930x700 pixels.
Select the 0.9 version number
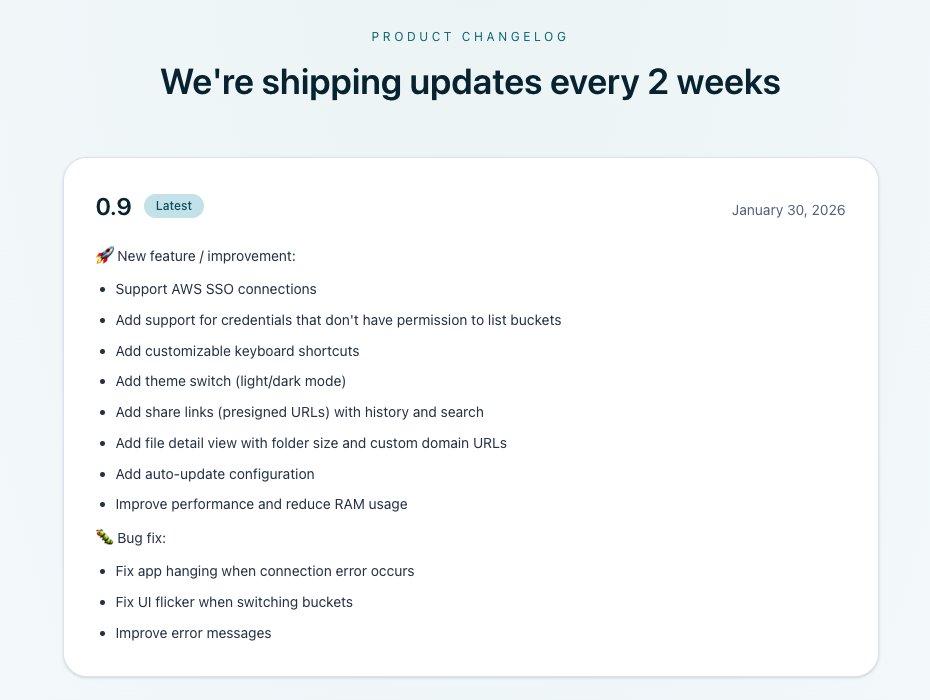(114, 207)
